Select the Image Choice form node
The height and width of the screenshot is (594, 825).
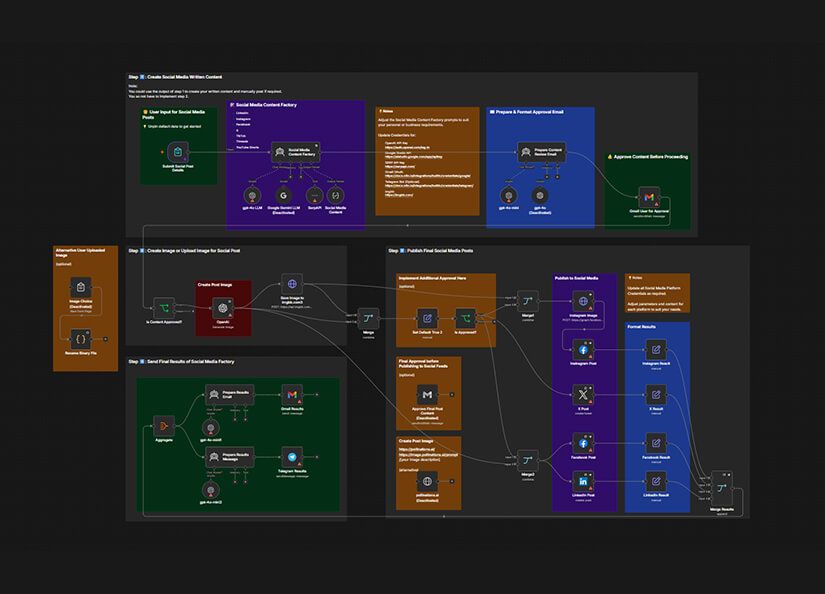pyautogui.click(x=81, y=288)
